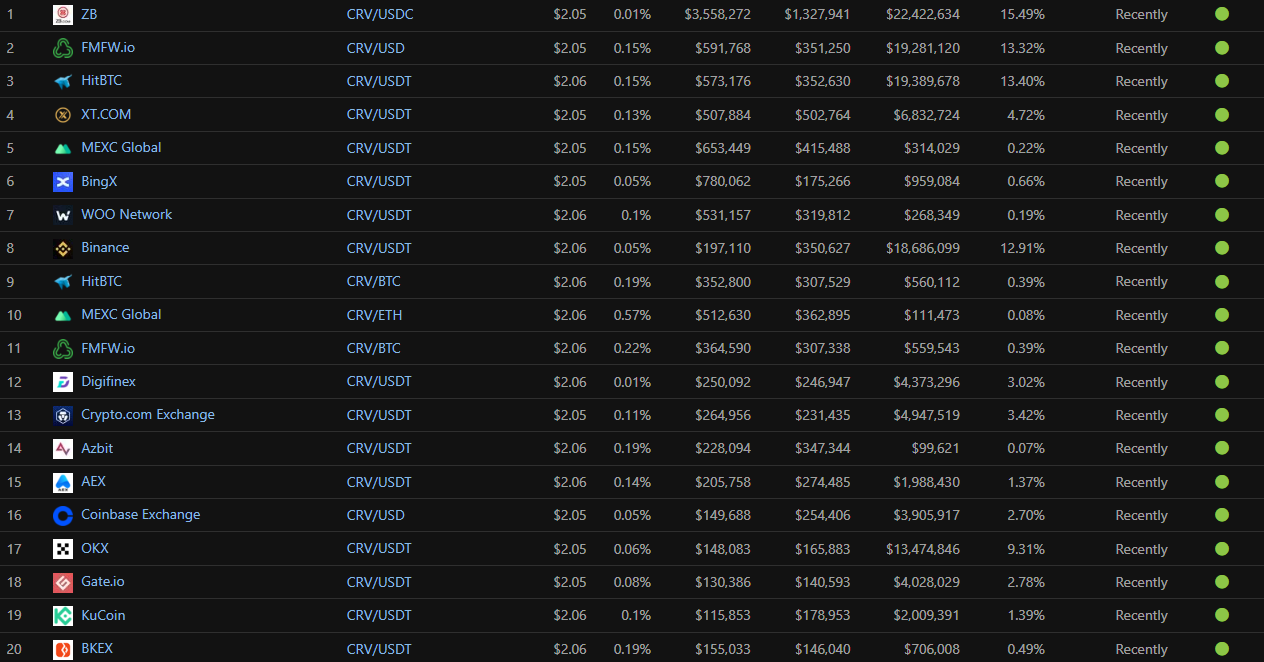The height and width of the screenshot is (662, 1264).
Task: Click the Binance logo icon
Action: (x=63, y=248)
